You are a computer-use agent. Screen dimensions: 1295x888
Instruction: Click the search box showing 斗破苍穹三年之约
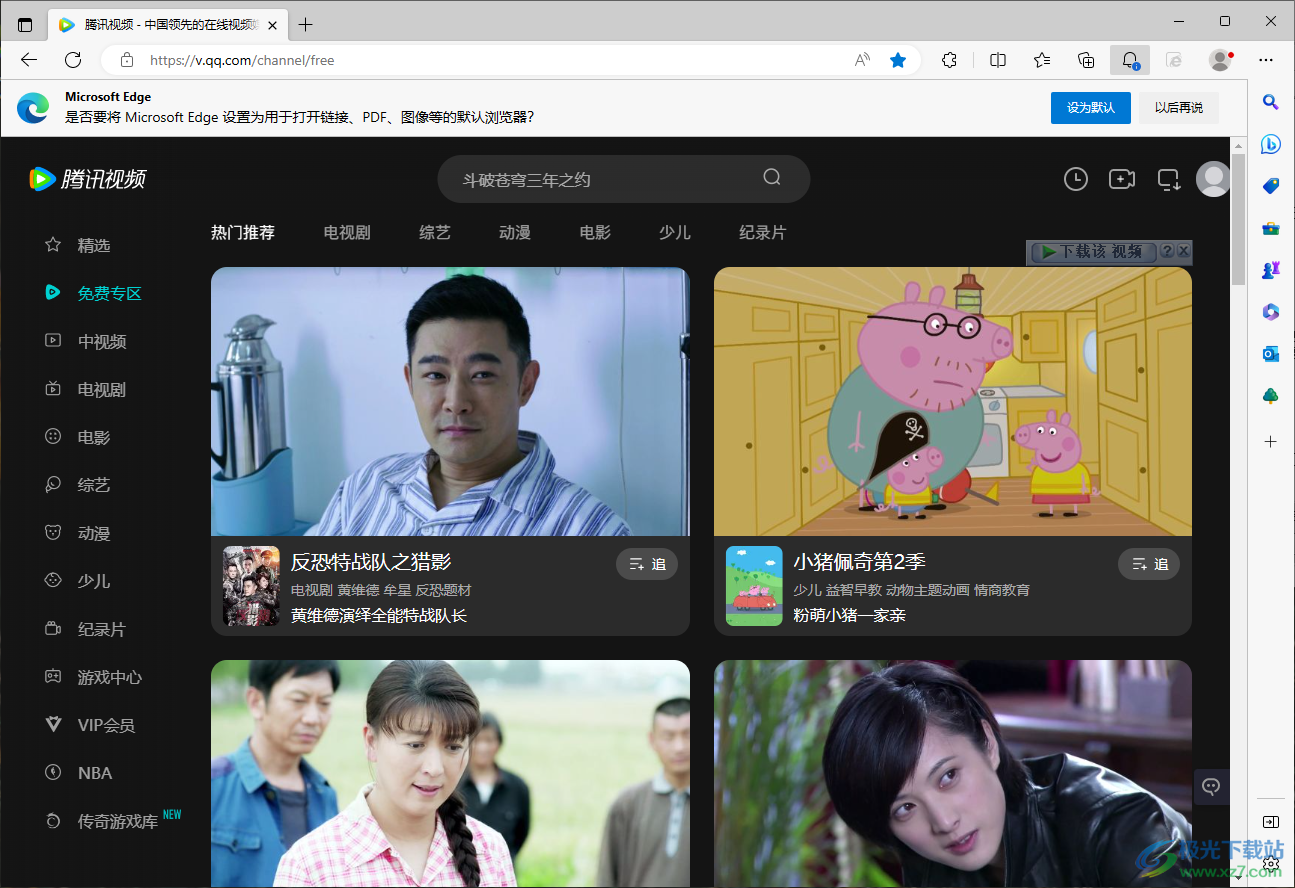(623, 179)
